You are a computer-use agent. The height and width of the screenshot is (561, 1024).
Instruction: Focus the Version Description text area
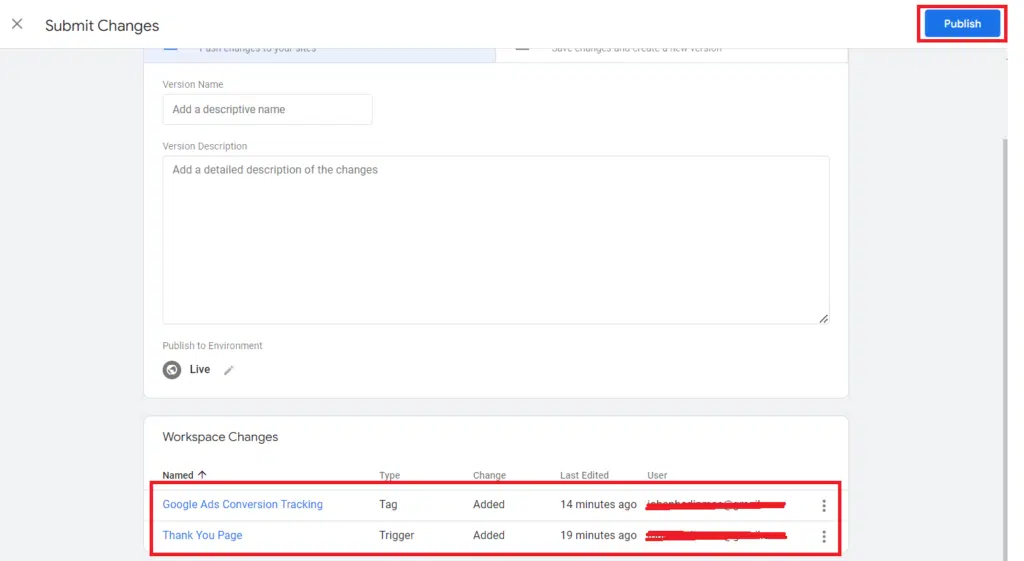[x=495, y=239]
